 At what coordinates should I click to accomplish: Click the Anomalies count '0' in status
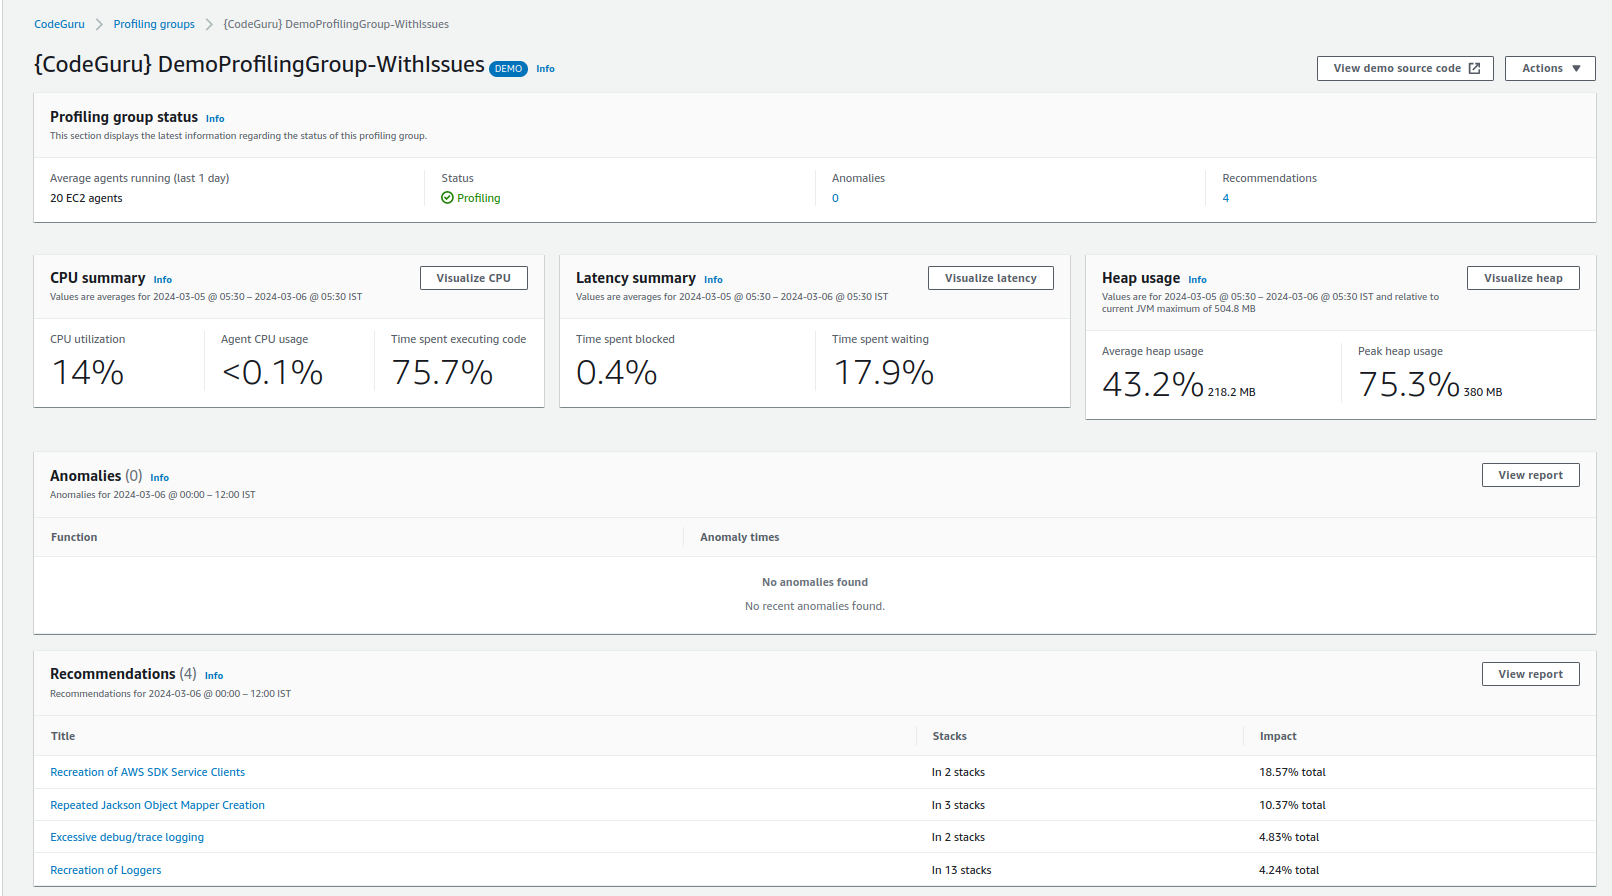click(835, 198)
